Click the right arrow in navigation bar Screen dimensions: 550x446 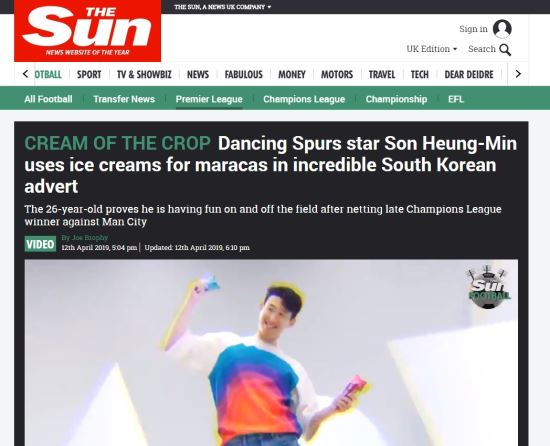pyautogui.click(x=518, y=74)
